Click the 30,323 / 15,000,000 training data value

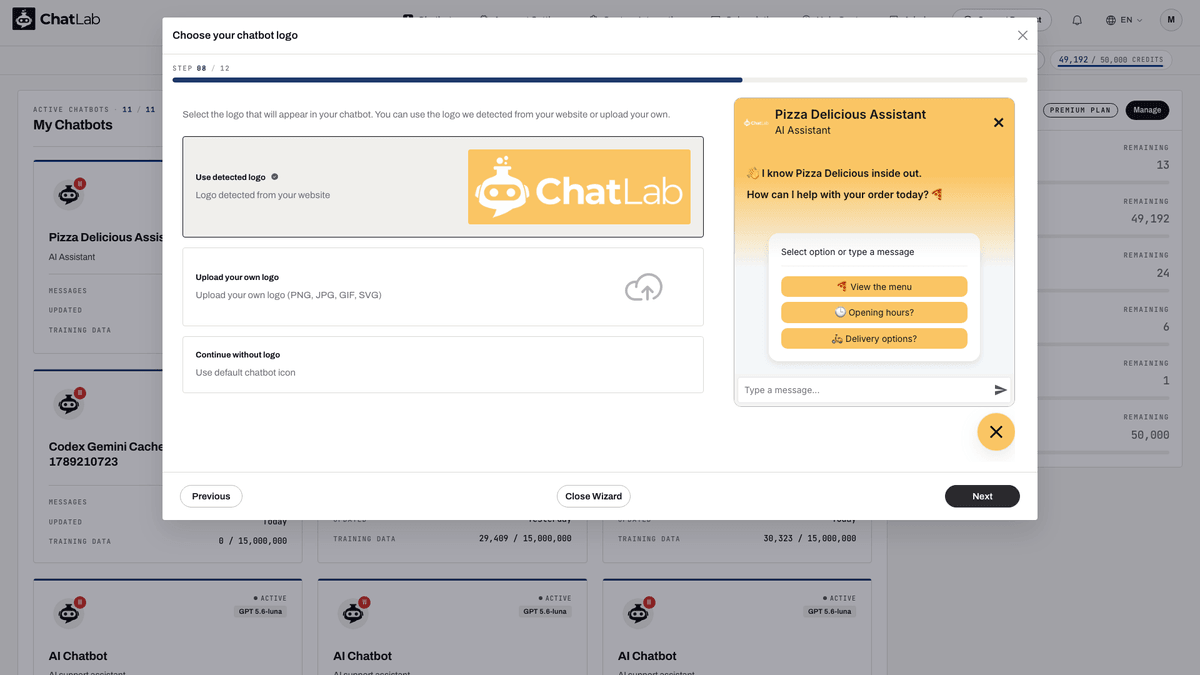(810, 538)
